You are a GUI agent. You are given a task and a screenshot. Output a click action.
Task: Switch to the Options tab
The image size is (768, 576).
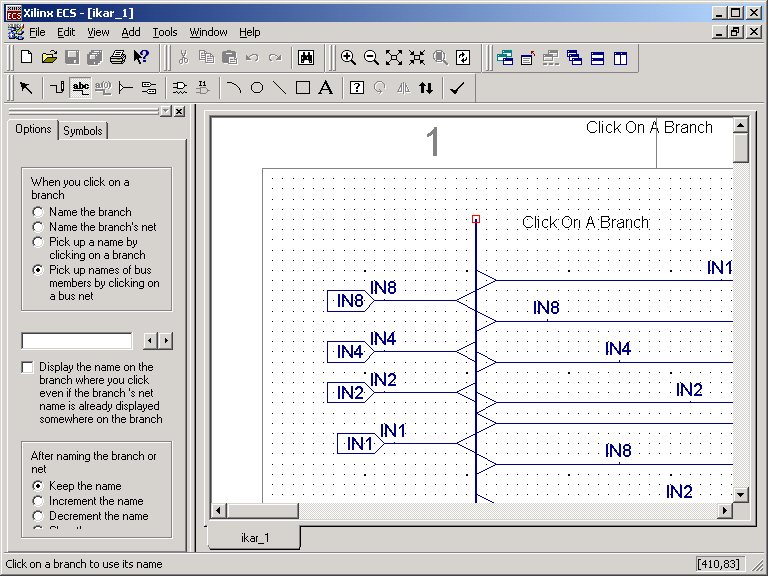33,129
